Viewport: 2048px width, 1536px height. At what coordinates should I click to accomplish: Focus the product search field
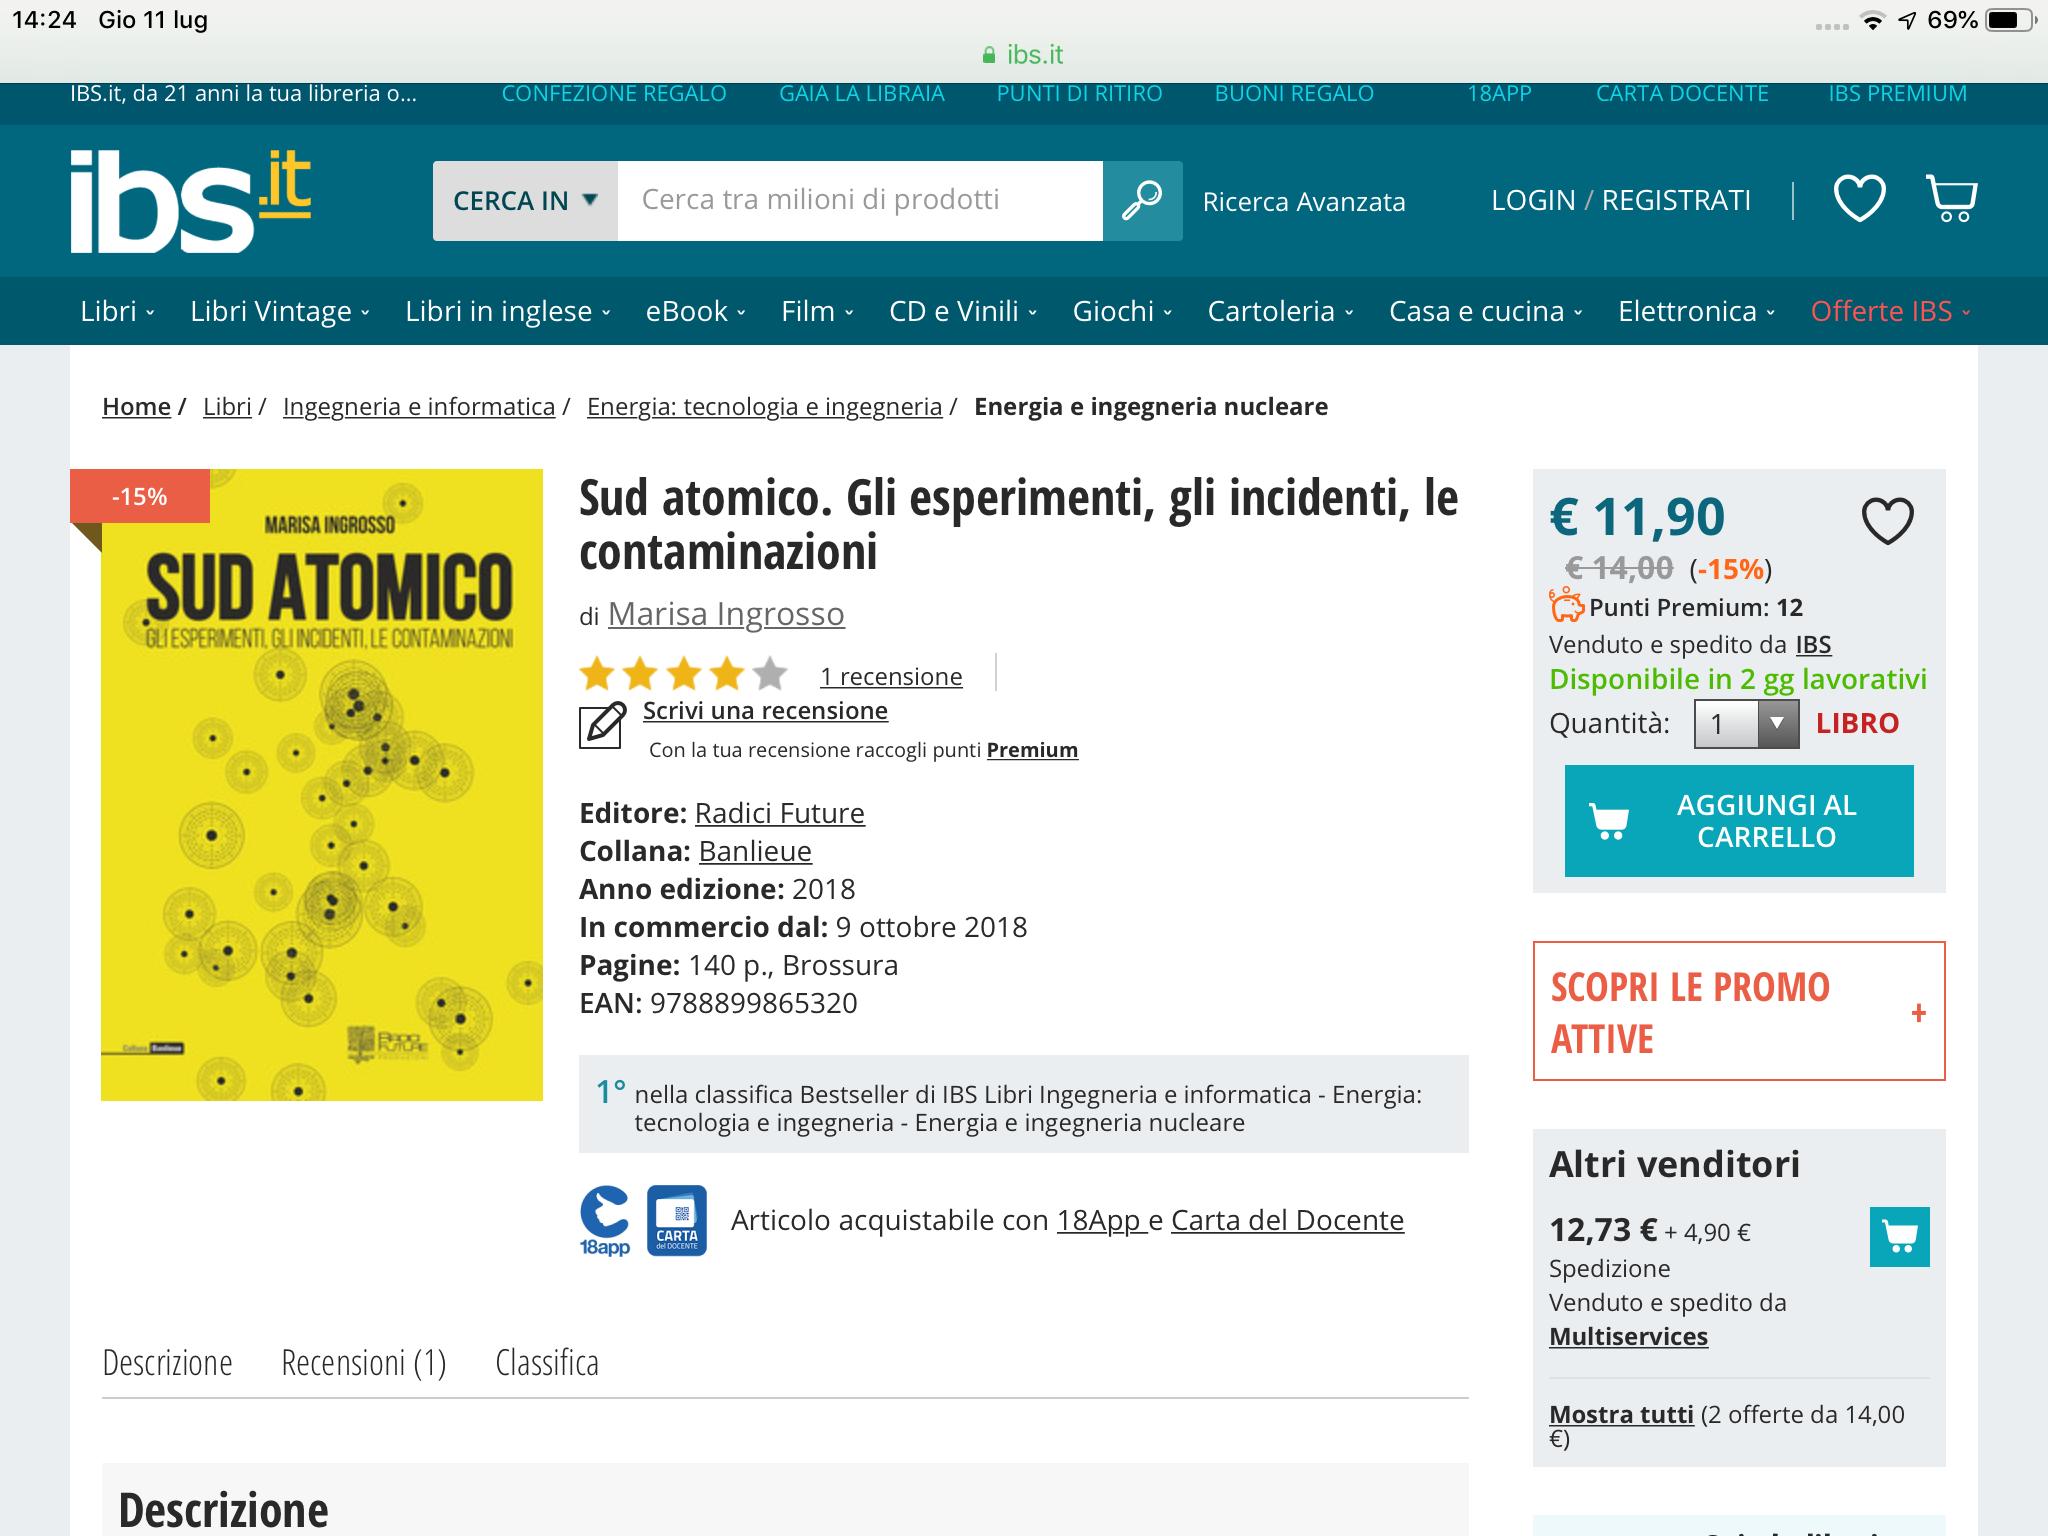(860, 200)
